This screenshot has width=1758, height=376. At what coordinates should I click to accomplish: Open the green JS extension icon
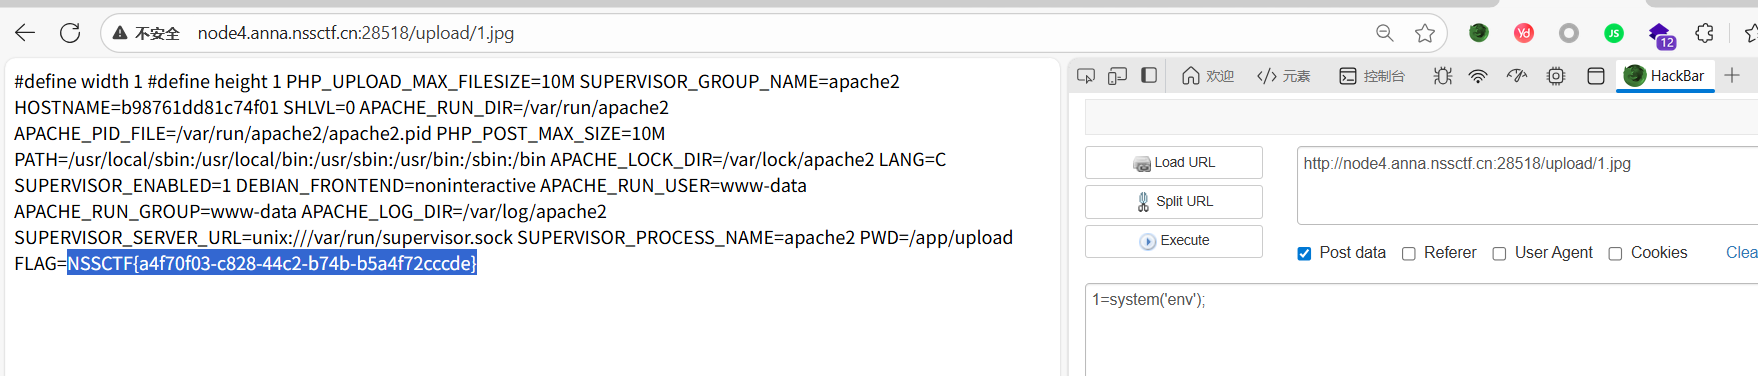pyautogui.click(x=1614, y=33)
